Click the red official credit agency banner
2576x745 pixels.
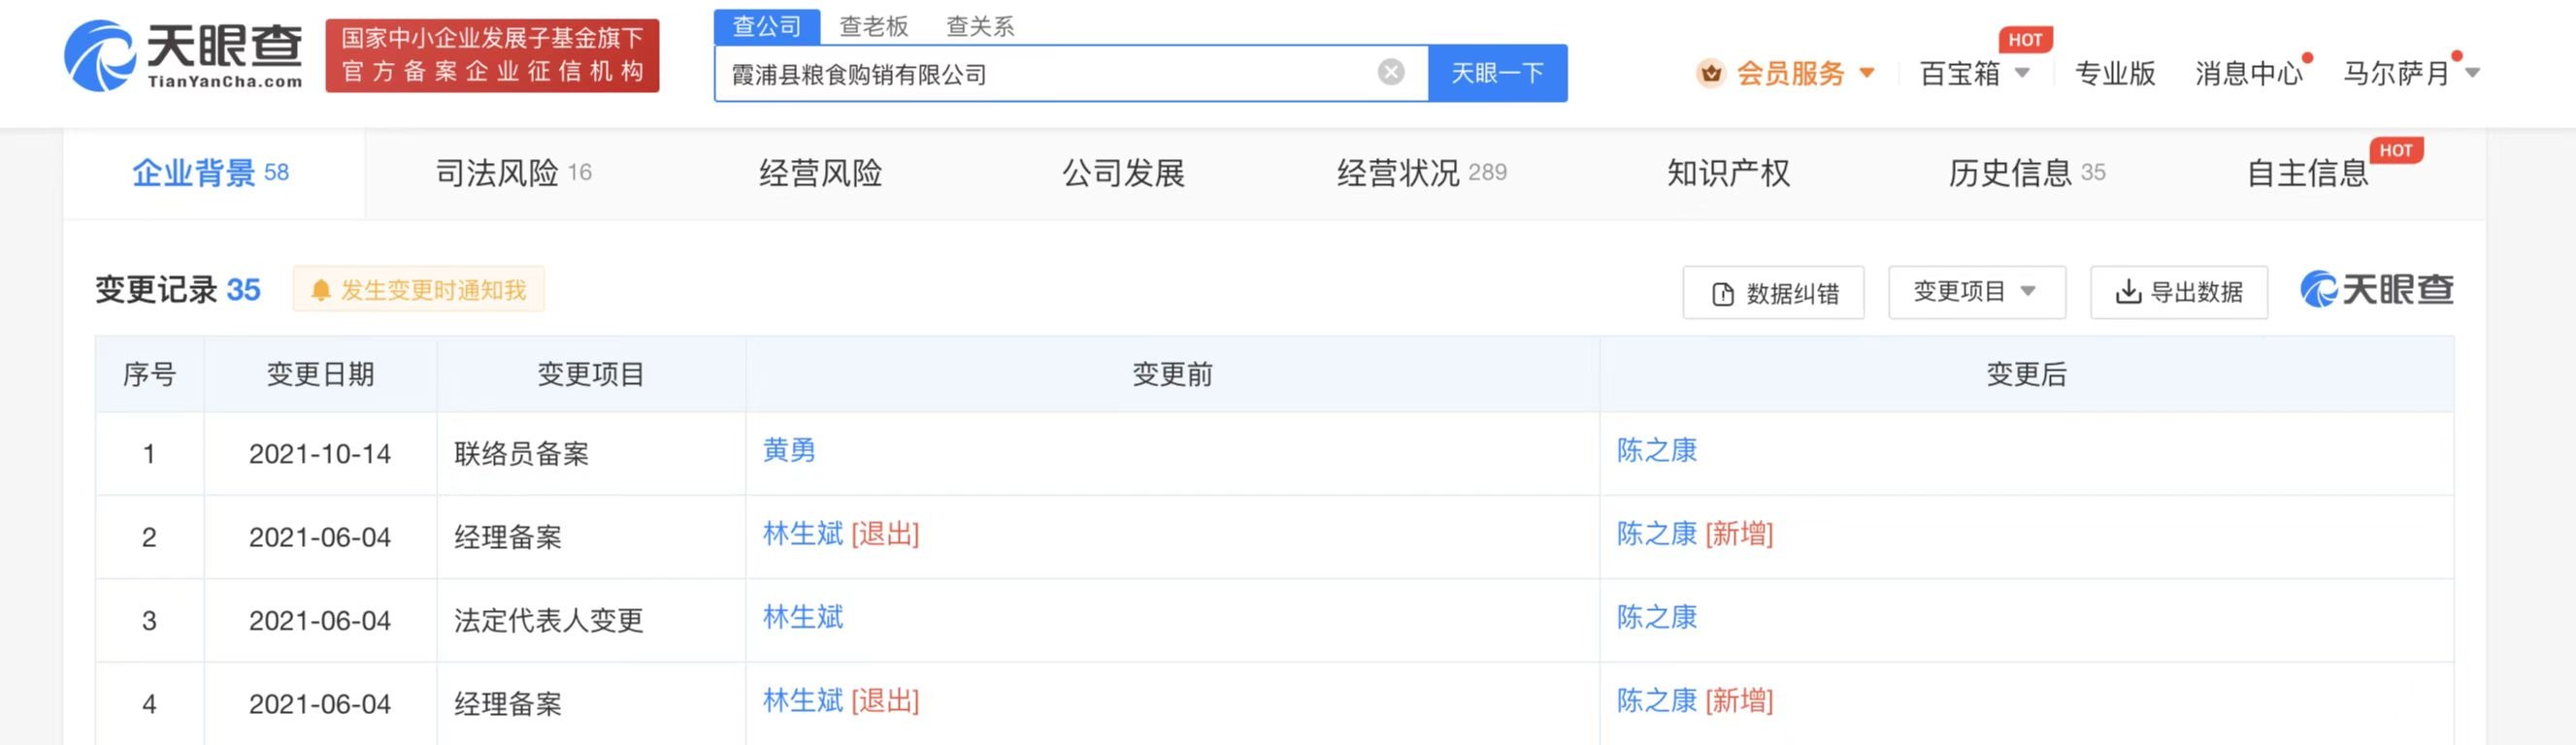point(492,55)
